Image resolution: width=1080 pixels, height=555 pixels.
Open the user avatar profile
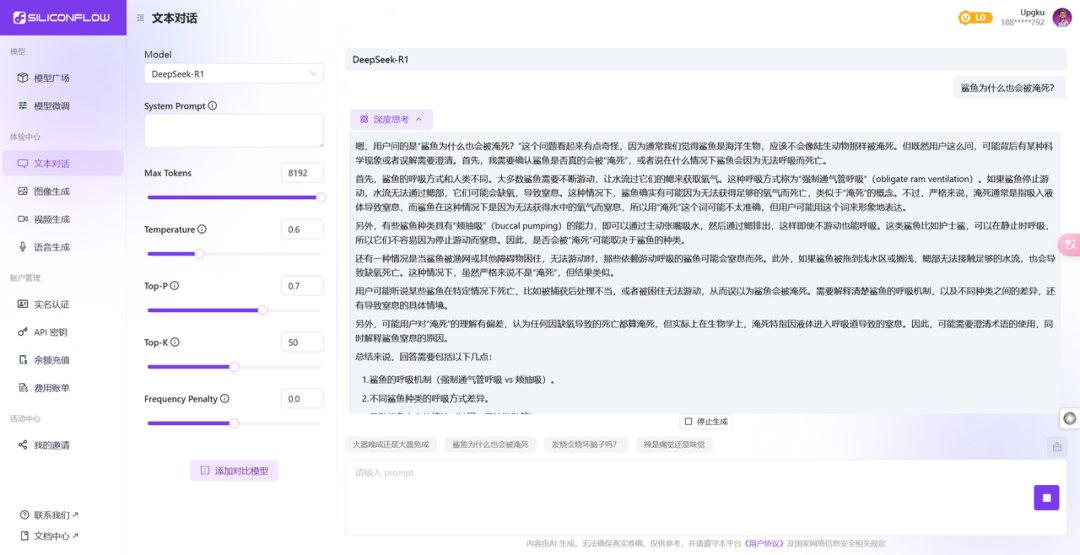tap(1062, 17)
